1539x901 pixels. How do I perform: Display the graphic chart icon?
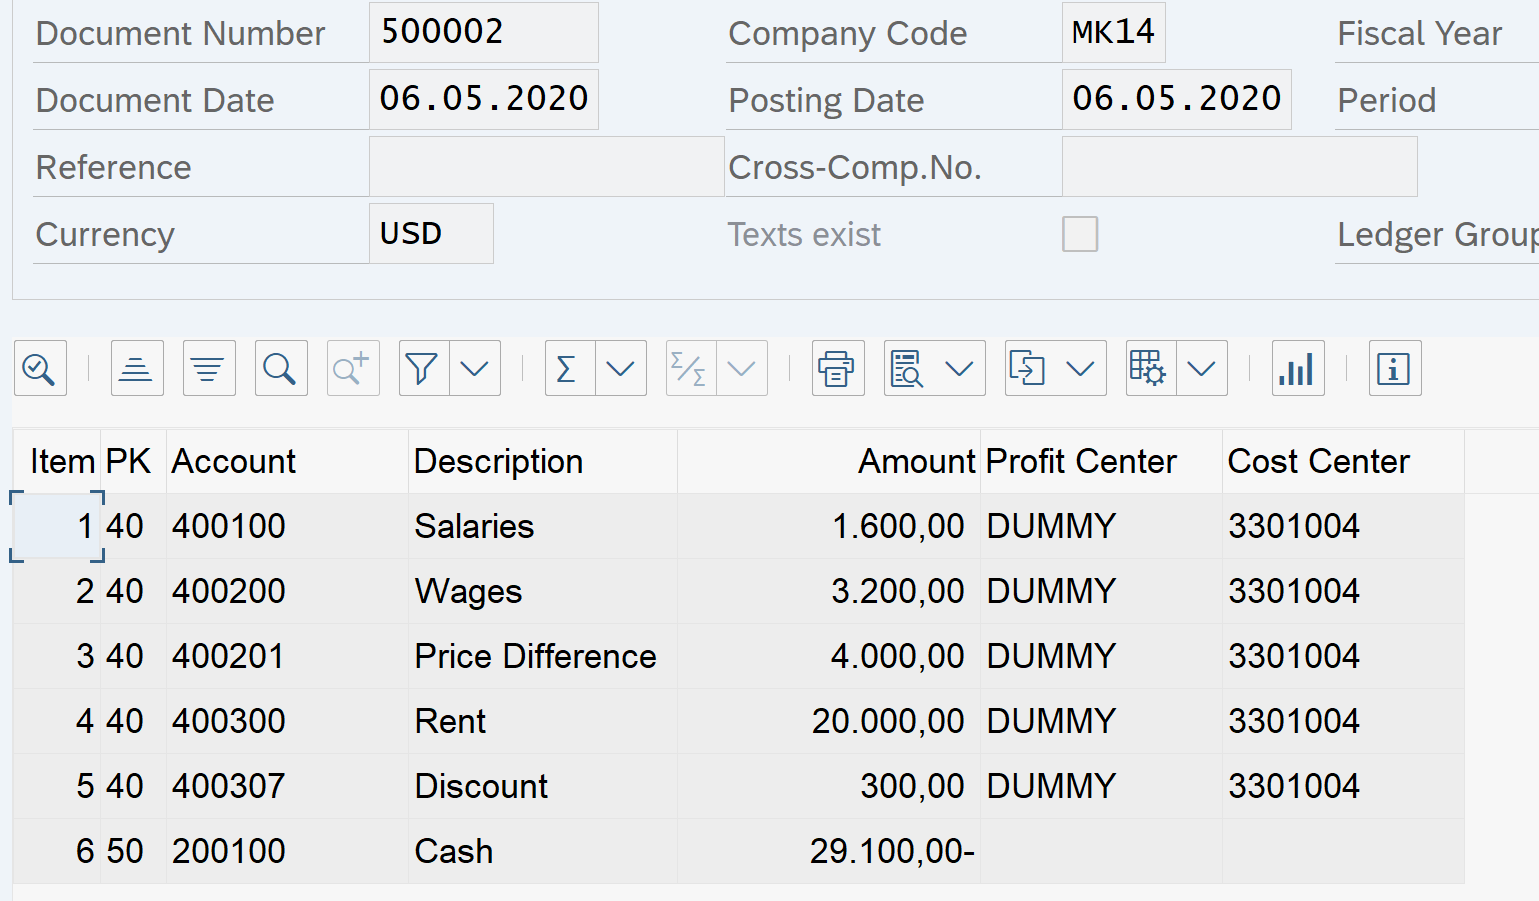pos(1297,369)
